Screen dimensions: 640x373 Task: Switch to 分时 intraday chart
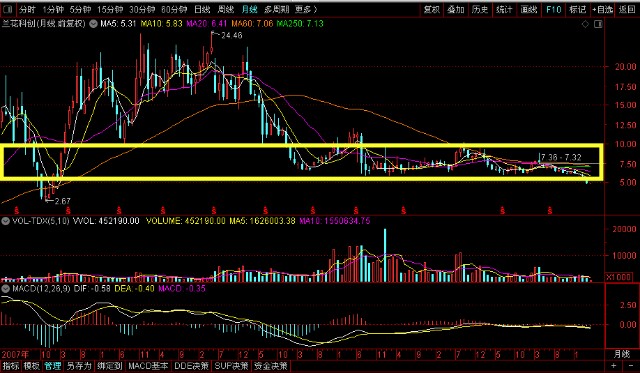click(x=27, y=9)
